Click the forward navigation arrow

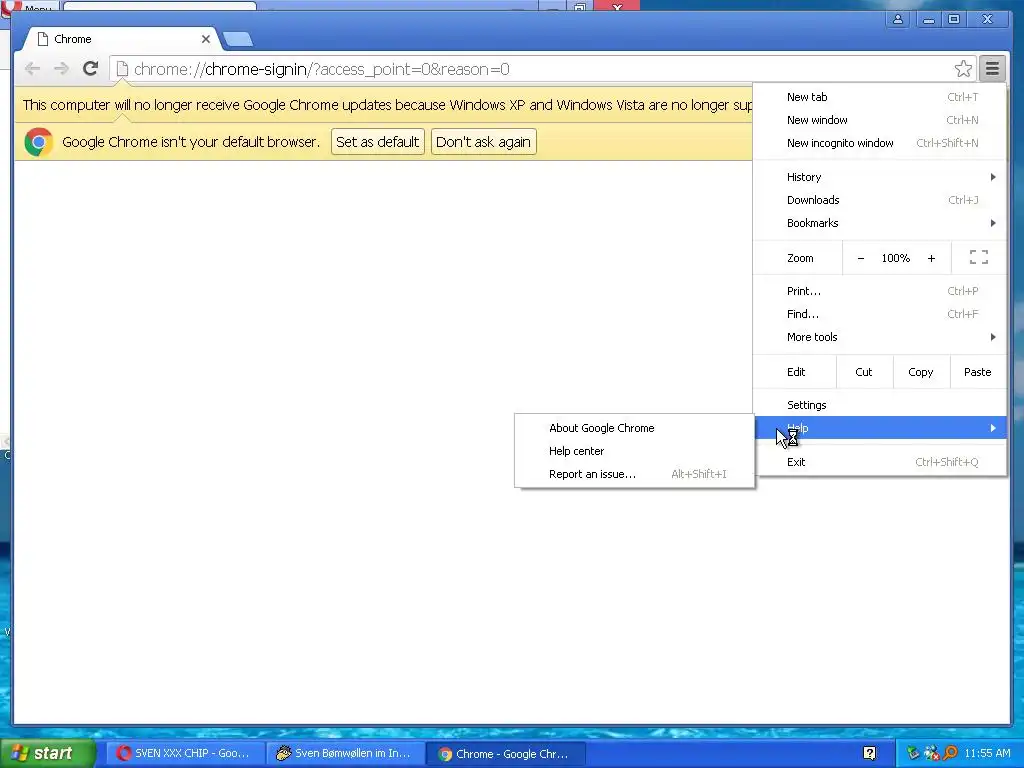coord(61,69)
